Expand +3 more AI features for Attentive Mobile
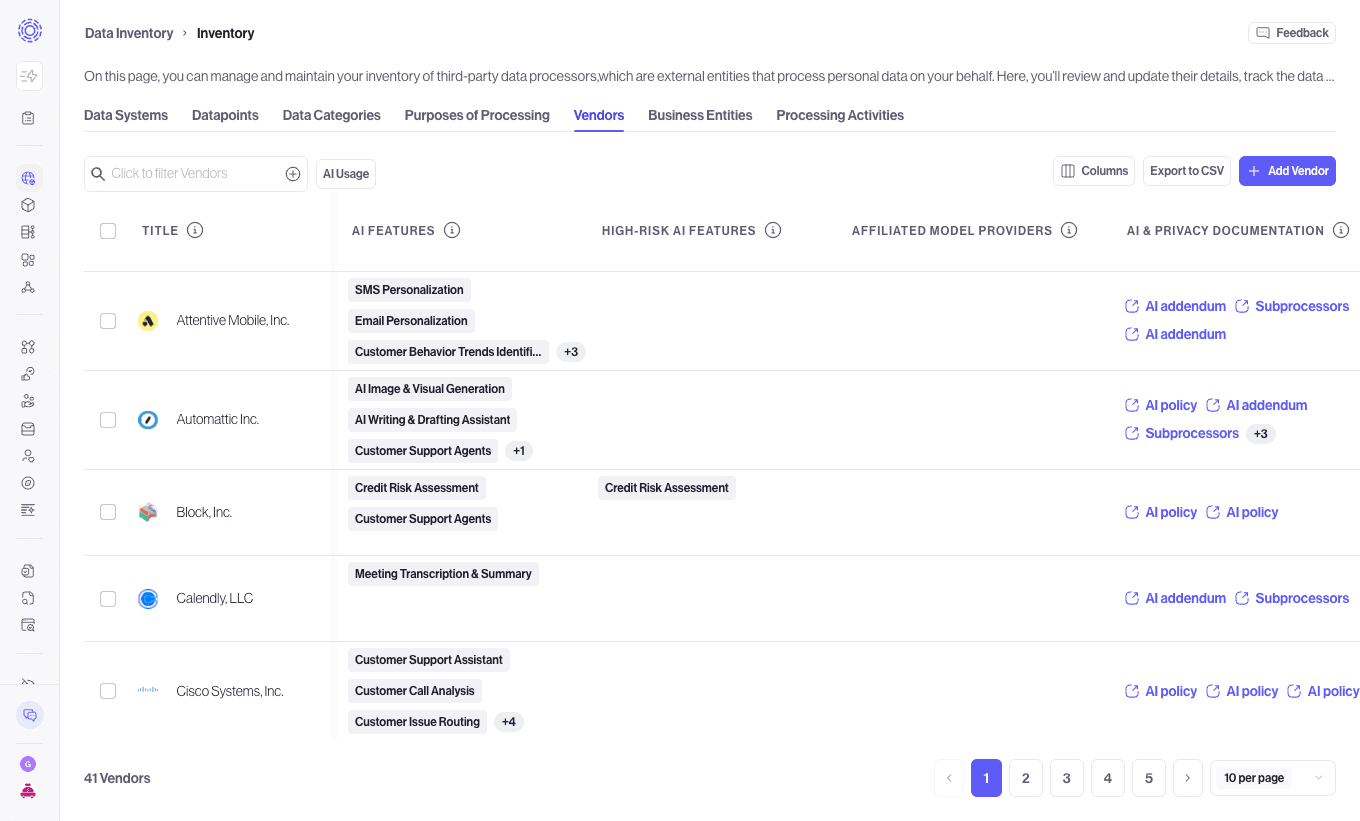This screenshot has width=1360, height=821. (571, 352)
